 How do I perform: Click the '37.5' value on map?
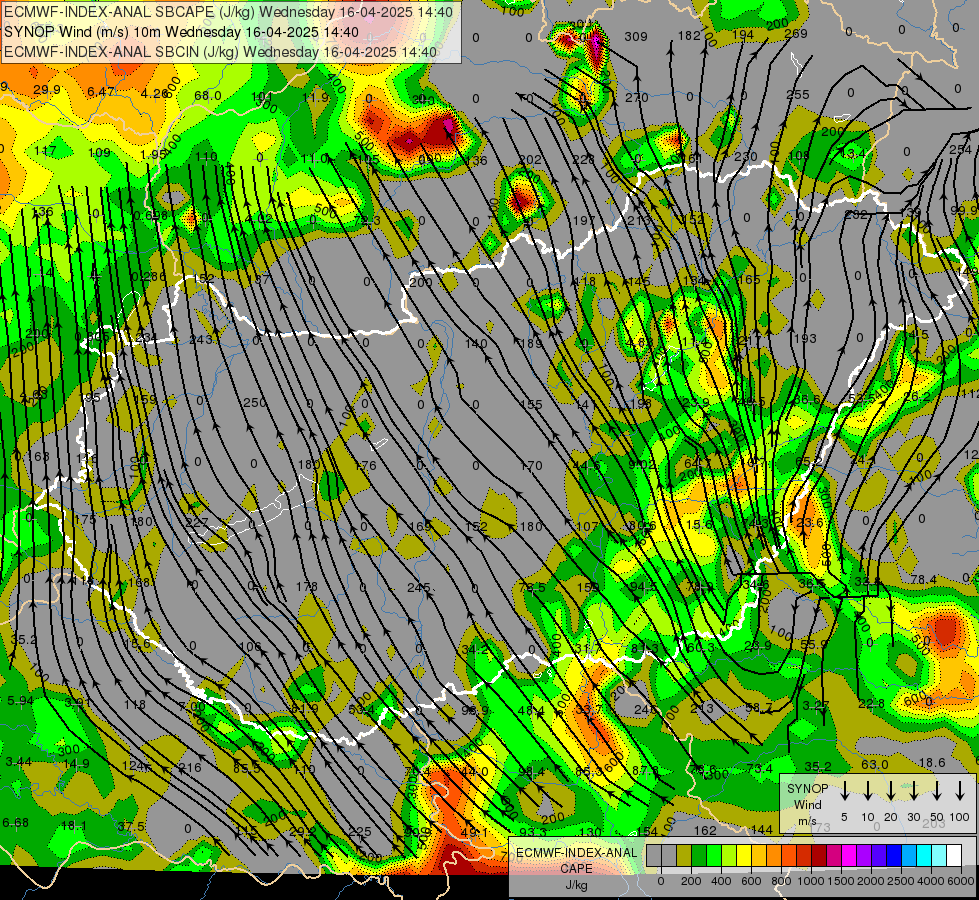131,826
